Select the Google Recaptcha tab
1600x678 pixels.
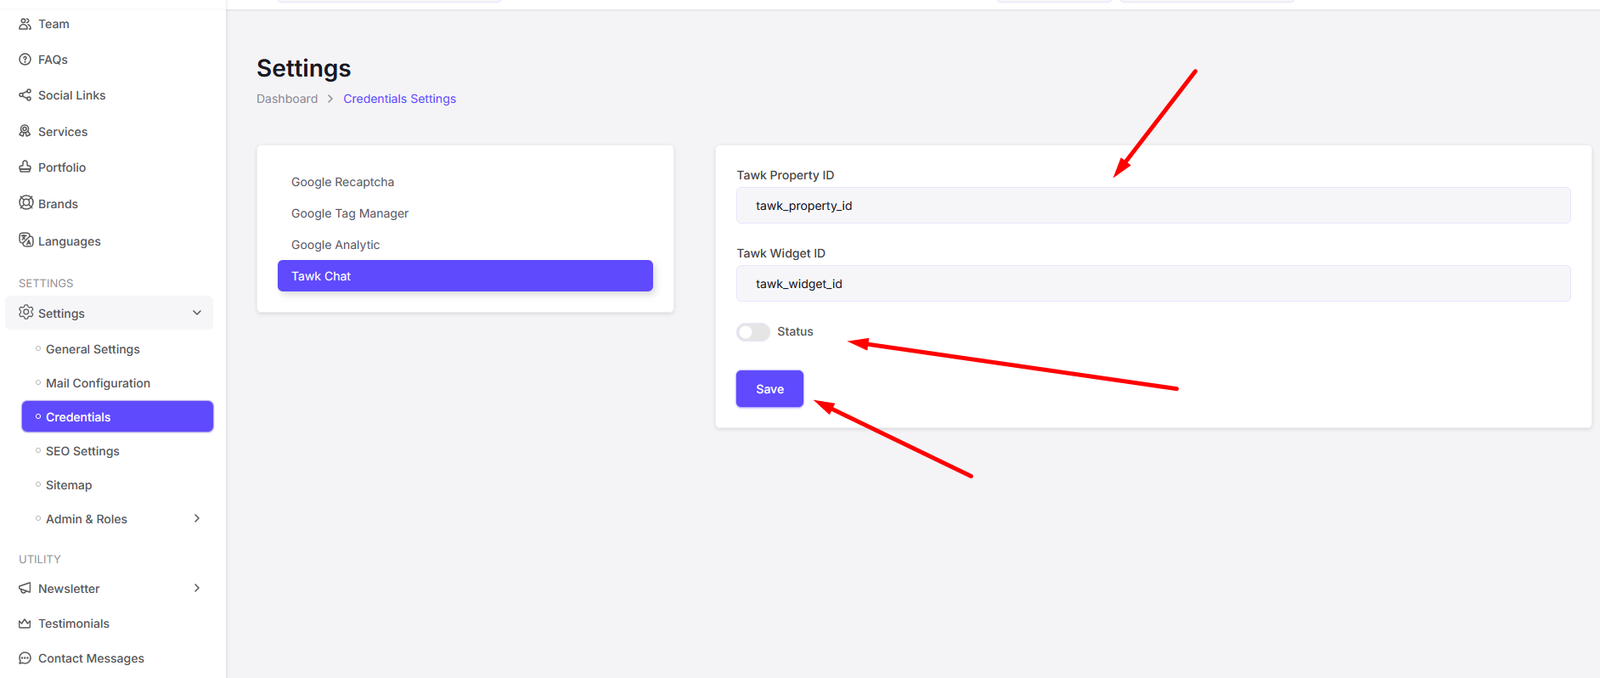tap(342, 182)
